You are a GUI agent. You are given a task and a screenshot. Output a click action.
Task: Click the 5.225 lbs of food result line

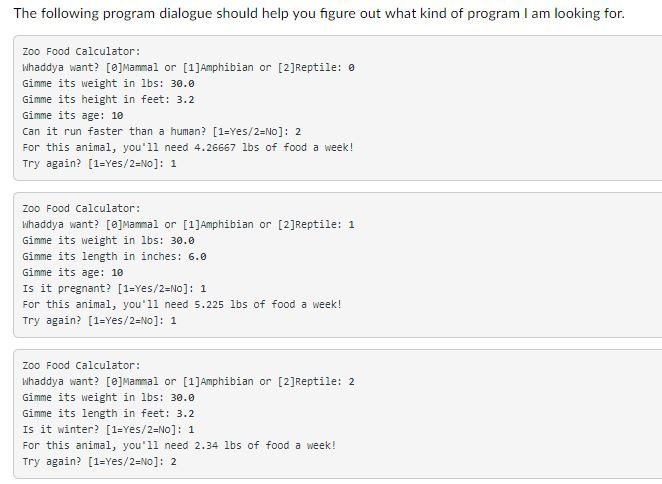[182, 305]
